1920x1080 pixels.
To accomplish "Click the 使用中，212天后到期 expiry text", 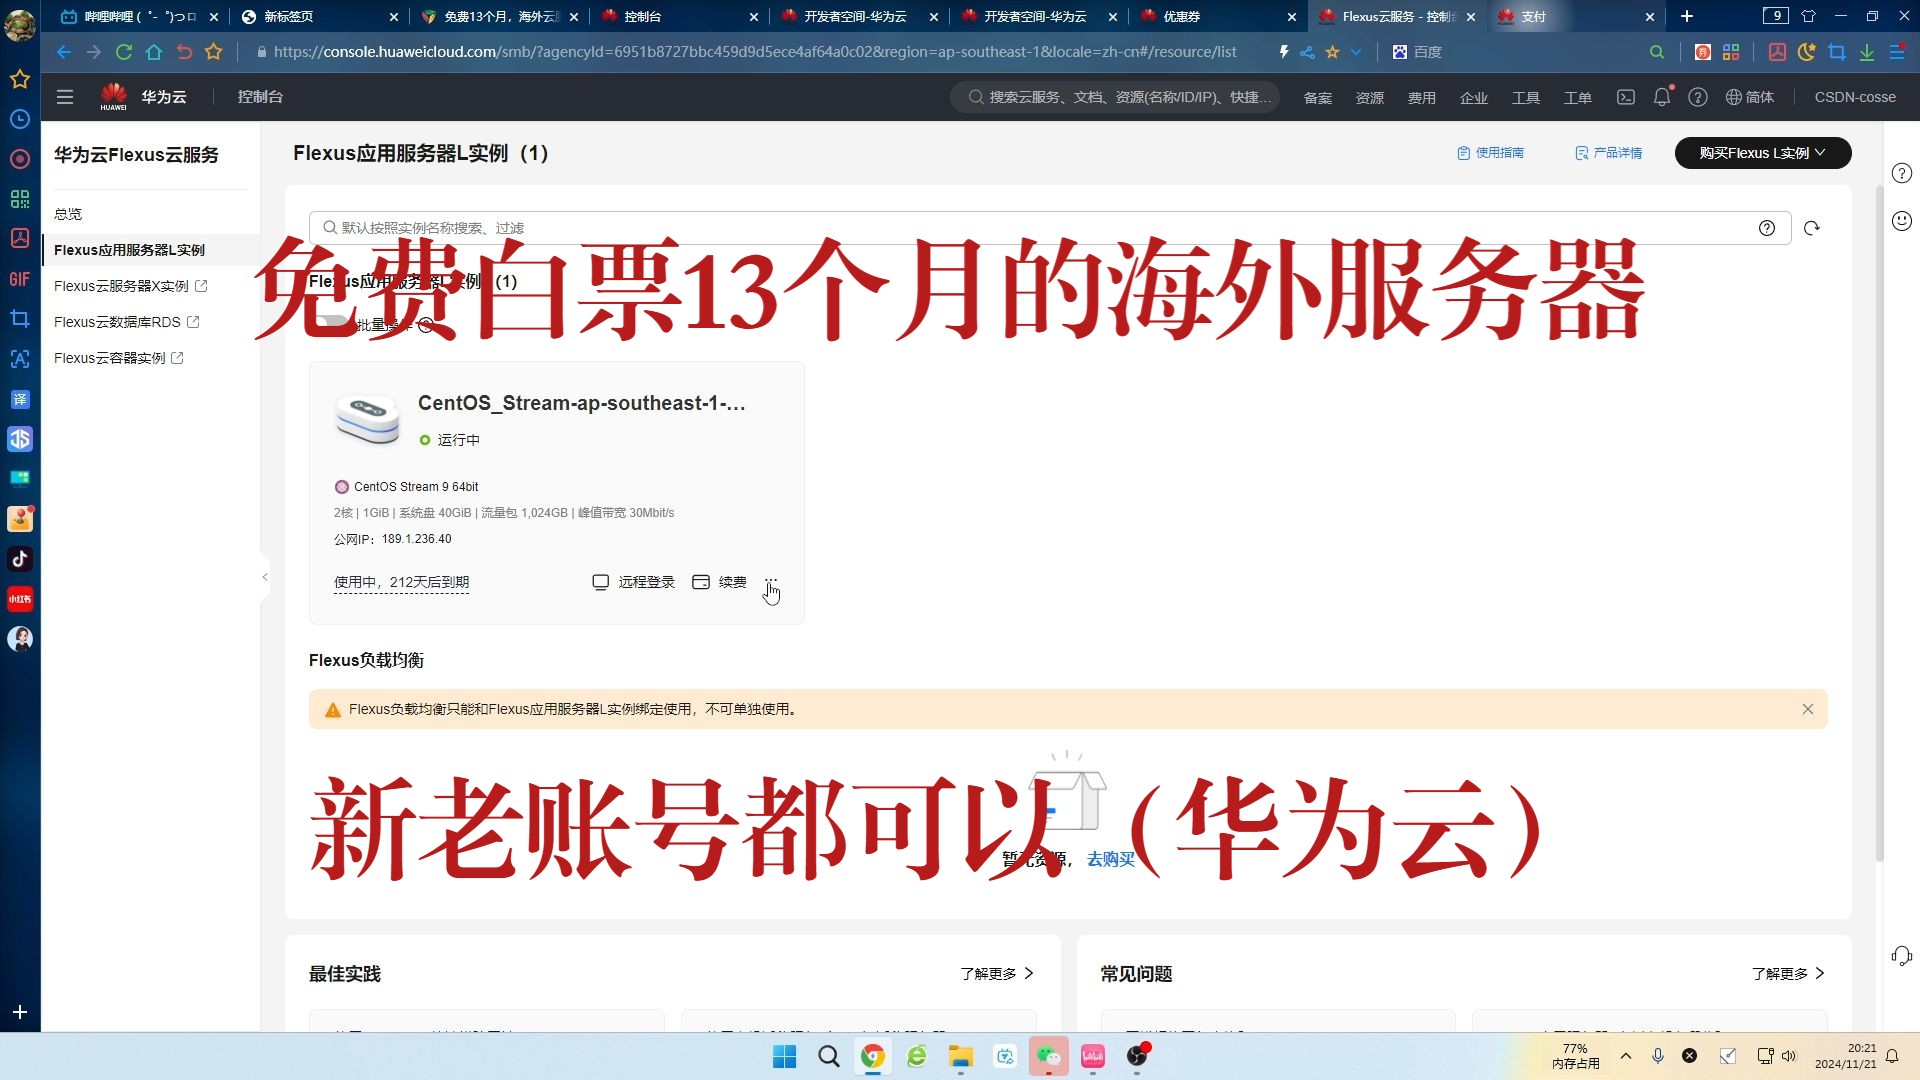I will coord(401,582).
